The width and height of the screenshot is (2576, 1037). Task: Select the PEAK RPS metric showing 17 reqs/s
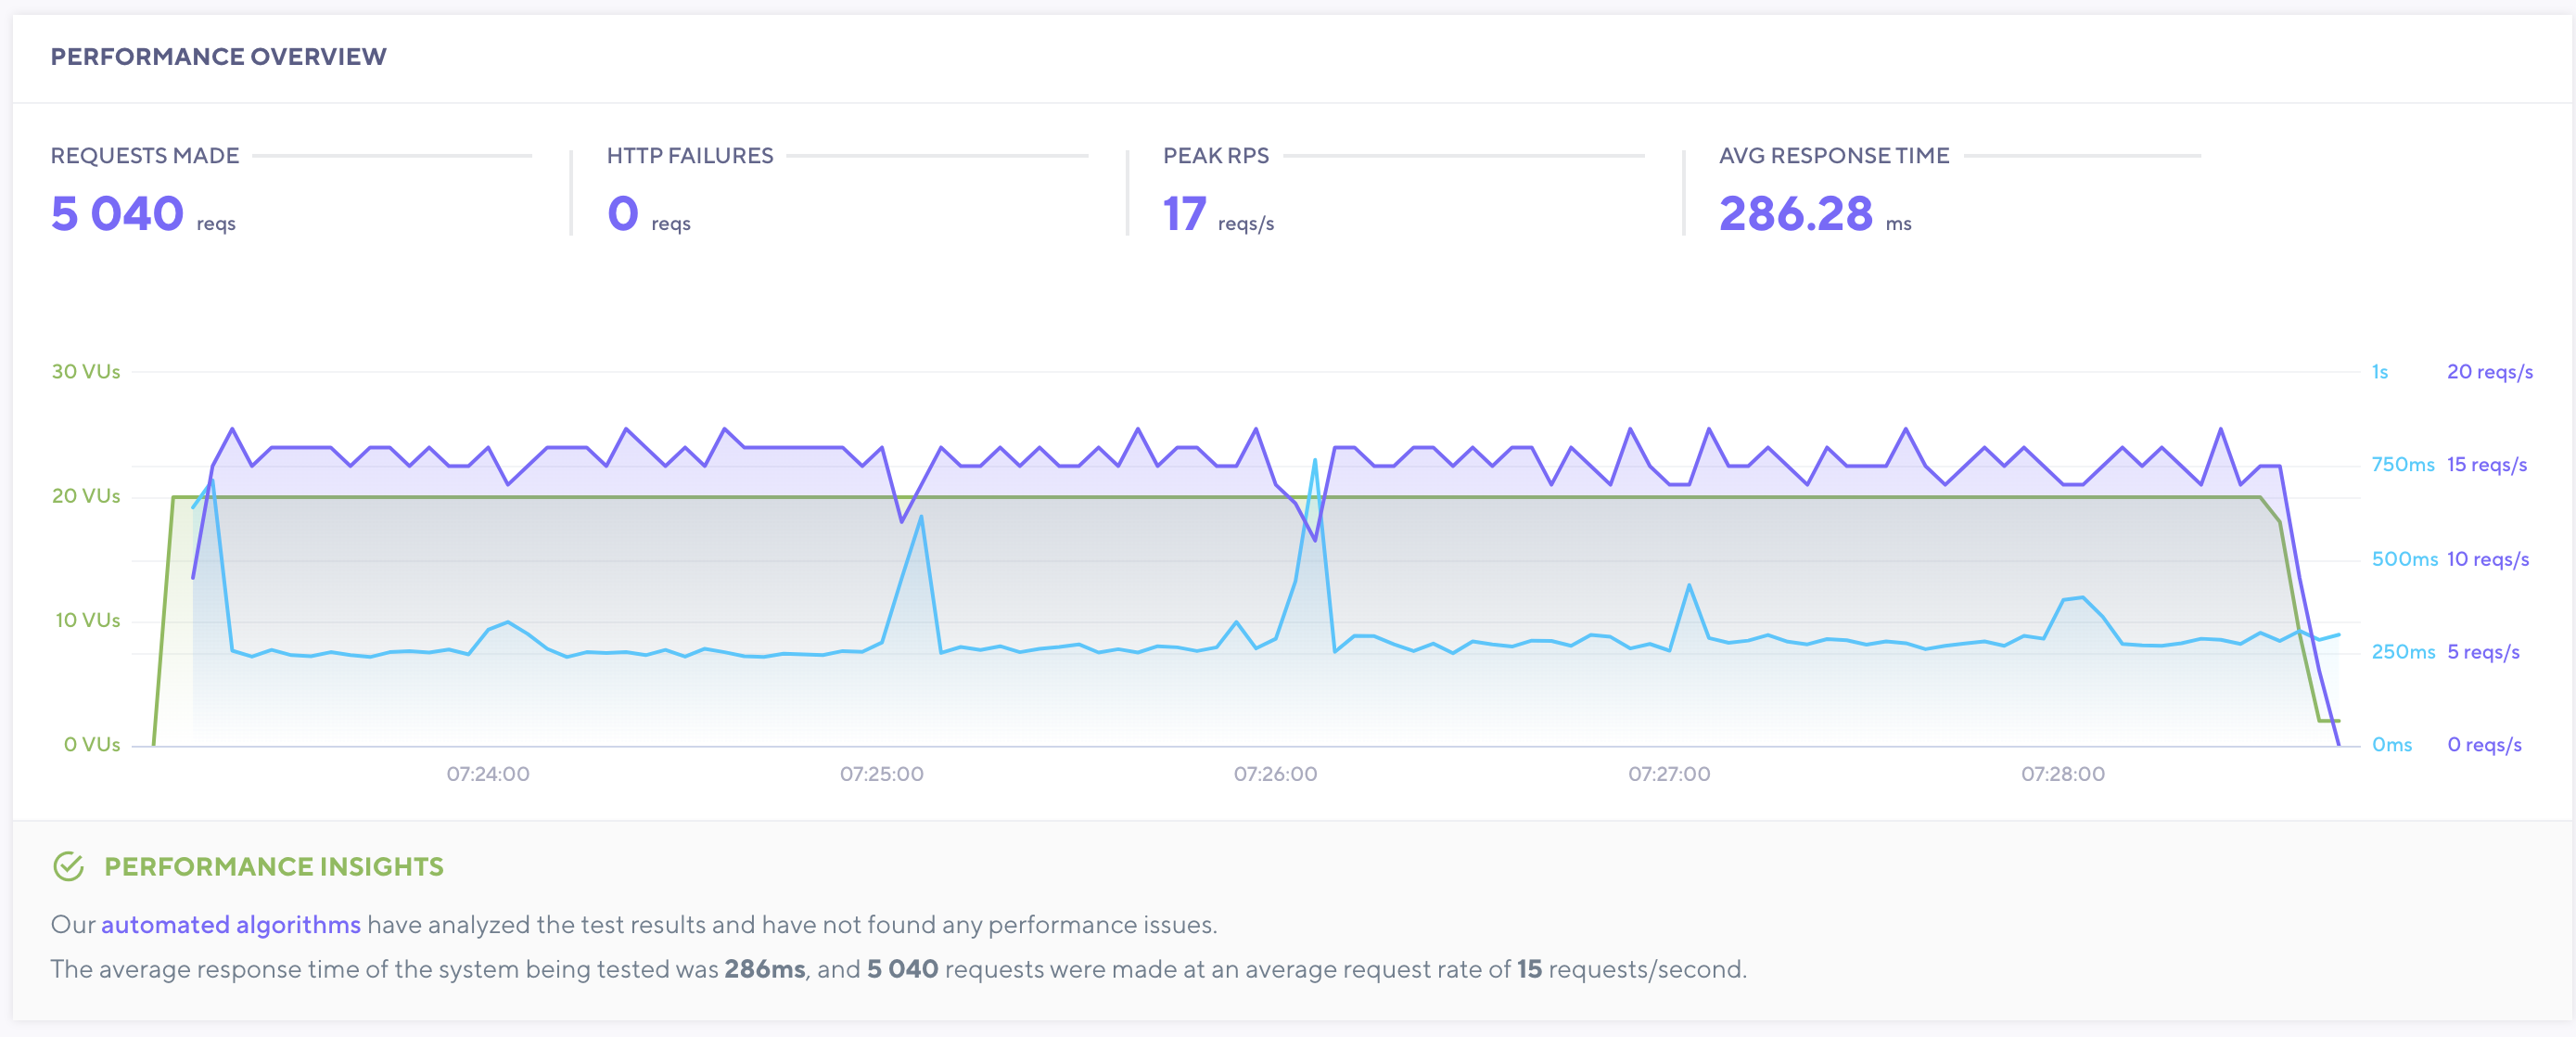point(1186,212)
